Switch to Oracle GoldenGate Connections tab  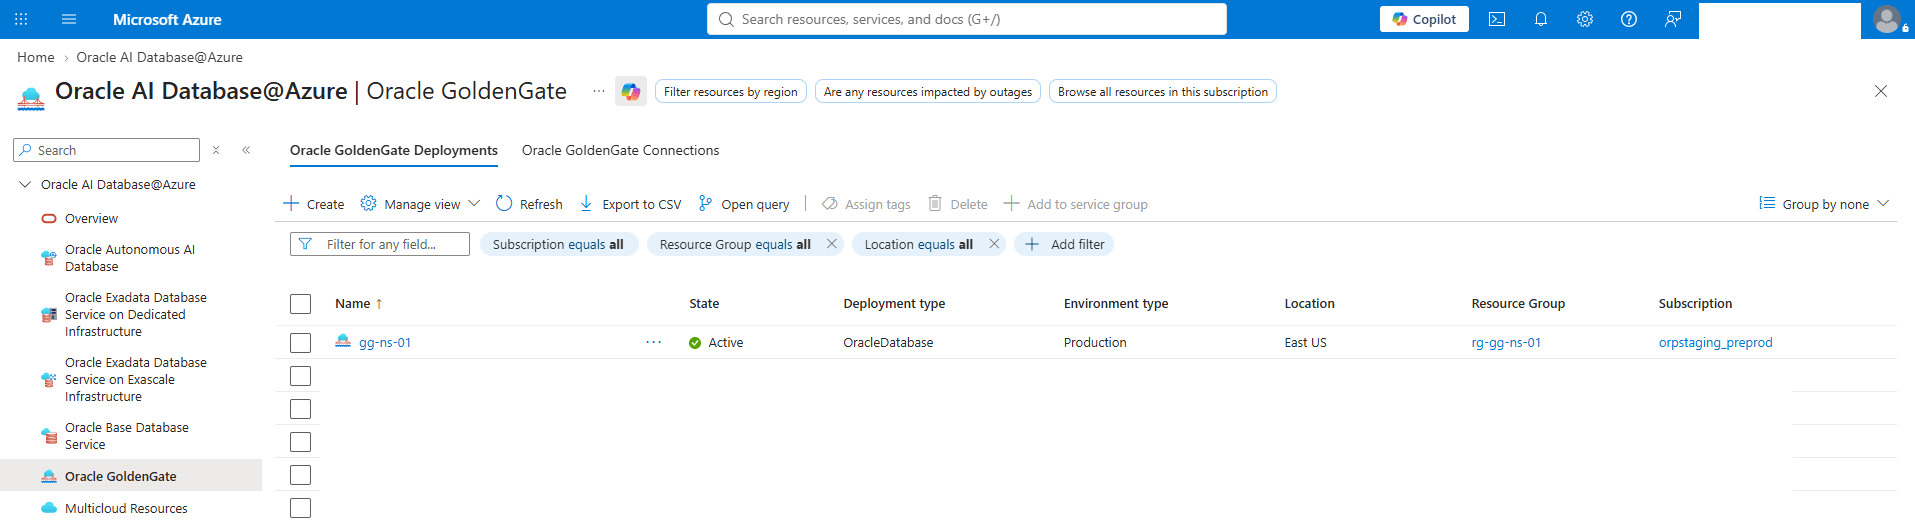click(620, 150)
